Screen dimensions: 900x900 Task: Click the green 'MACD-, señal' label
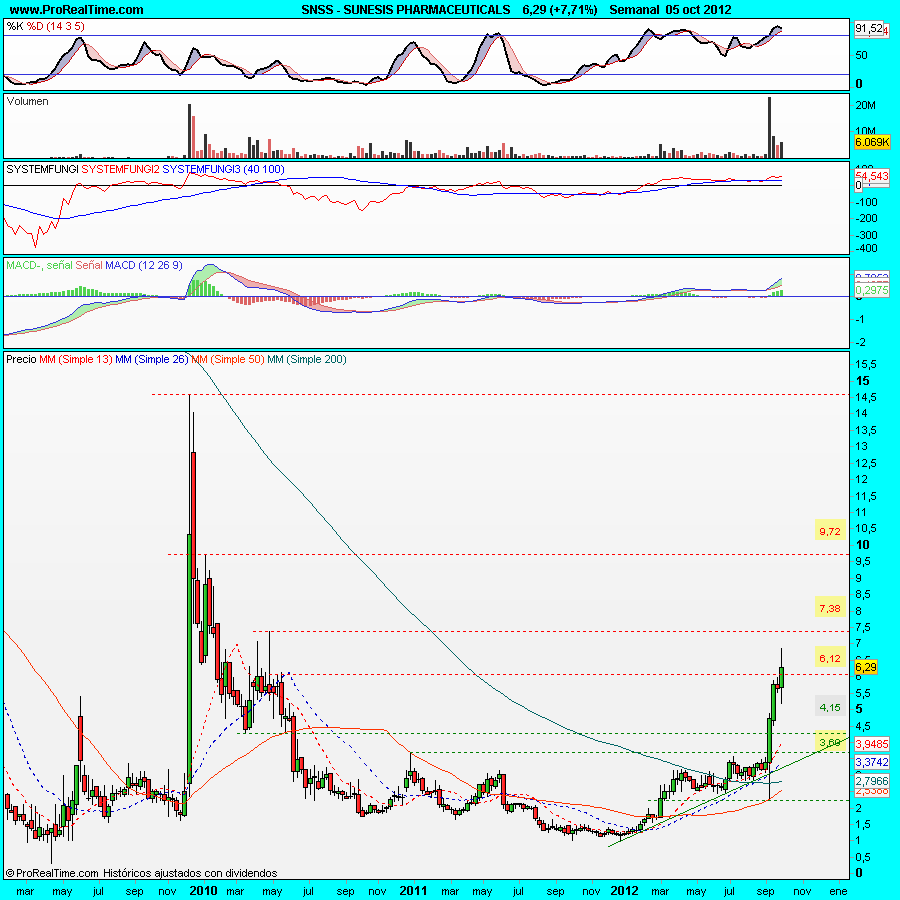tap(39, 265)
